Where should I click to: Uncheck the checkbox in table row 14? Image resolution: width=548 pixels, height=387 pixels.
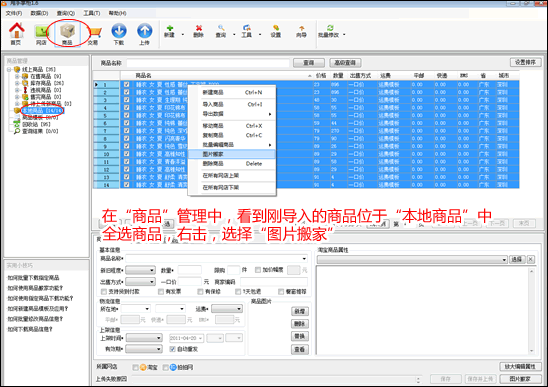(x=127, y=185)
